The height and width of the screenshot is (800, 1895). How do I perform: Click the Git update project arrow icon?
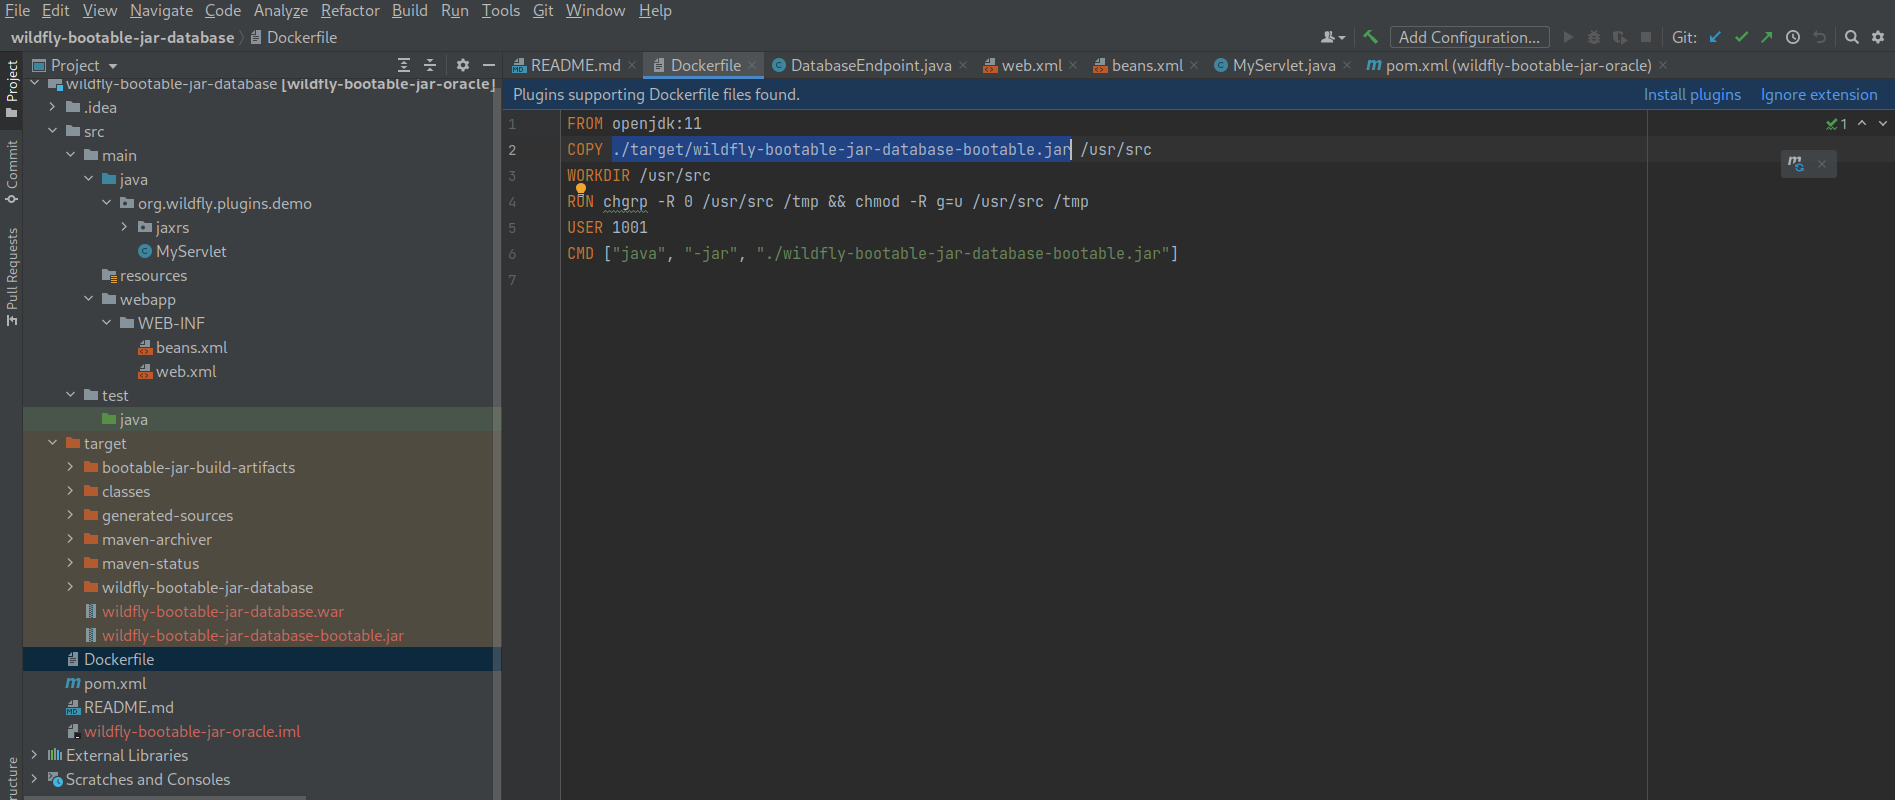pos(1715,37)
